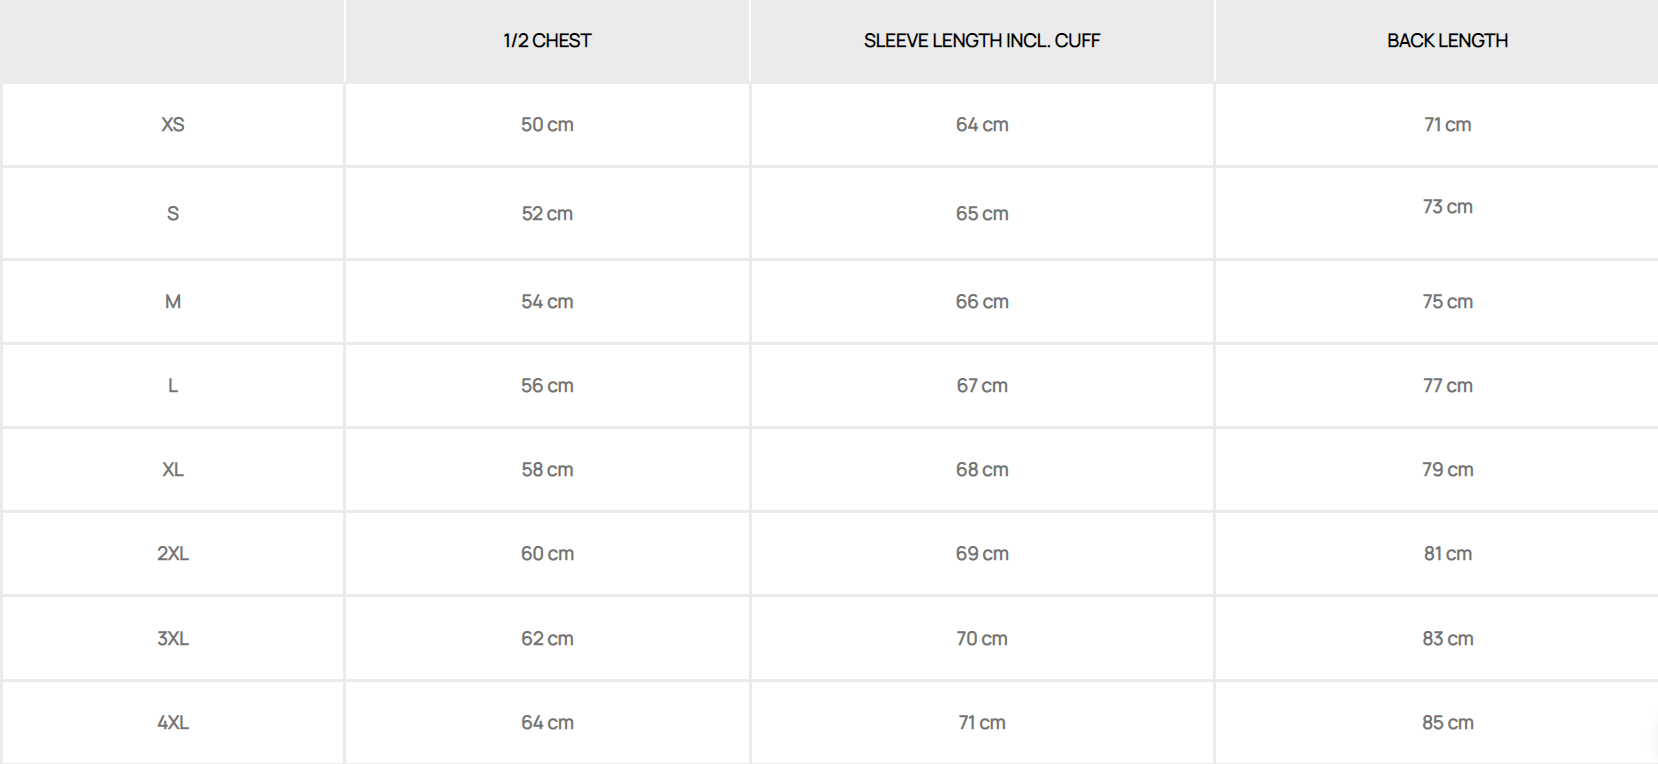Click the 68 cm sleeve length cell

click(x=982, y=470)
